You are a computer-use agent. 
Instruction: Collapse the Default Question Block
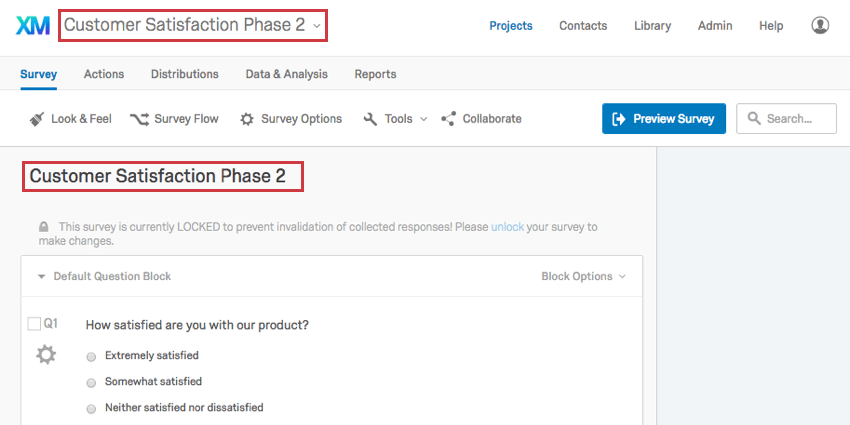pyautogui.click(x=42, y=277)
